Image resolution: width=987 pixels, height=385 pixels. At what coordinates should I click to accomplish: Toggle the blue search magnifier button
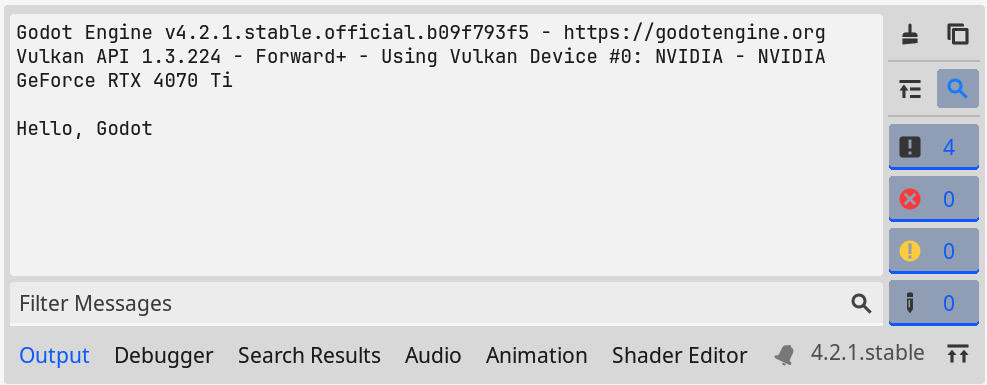957,89
